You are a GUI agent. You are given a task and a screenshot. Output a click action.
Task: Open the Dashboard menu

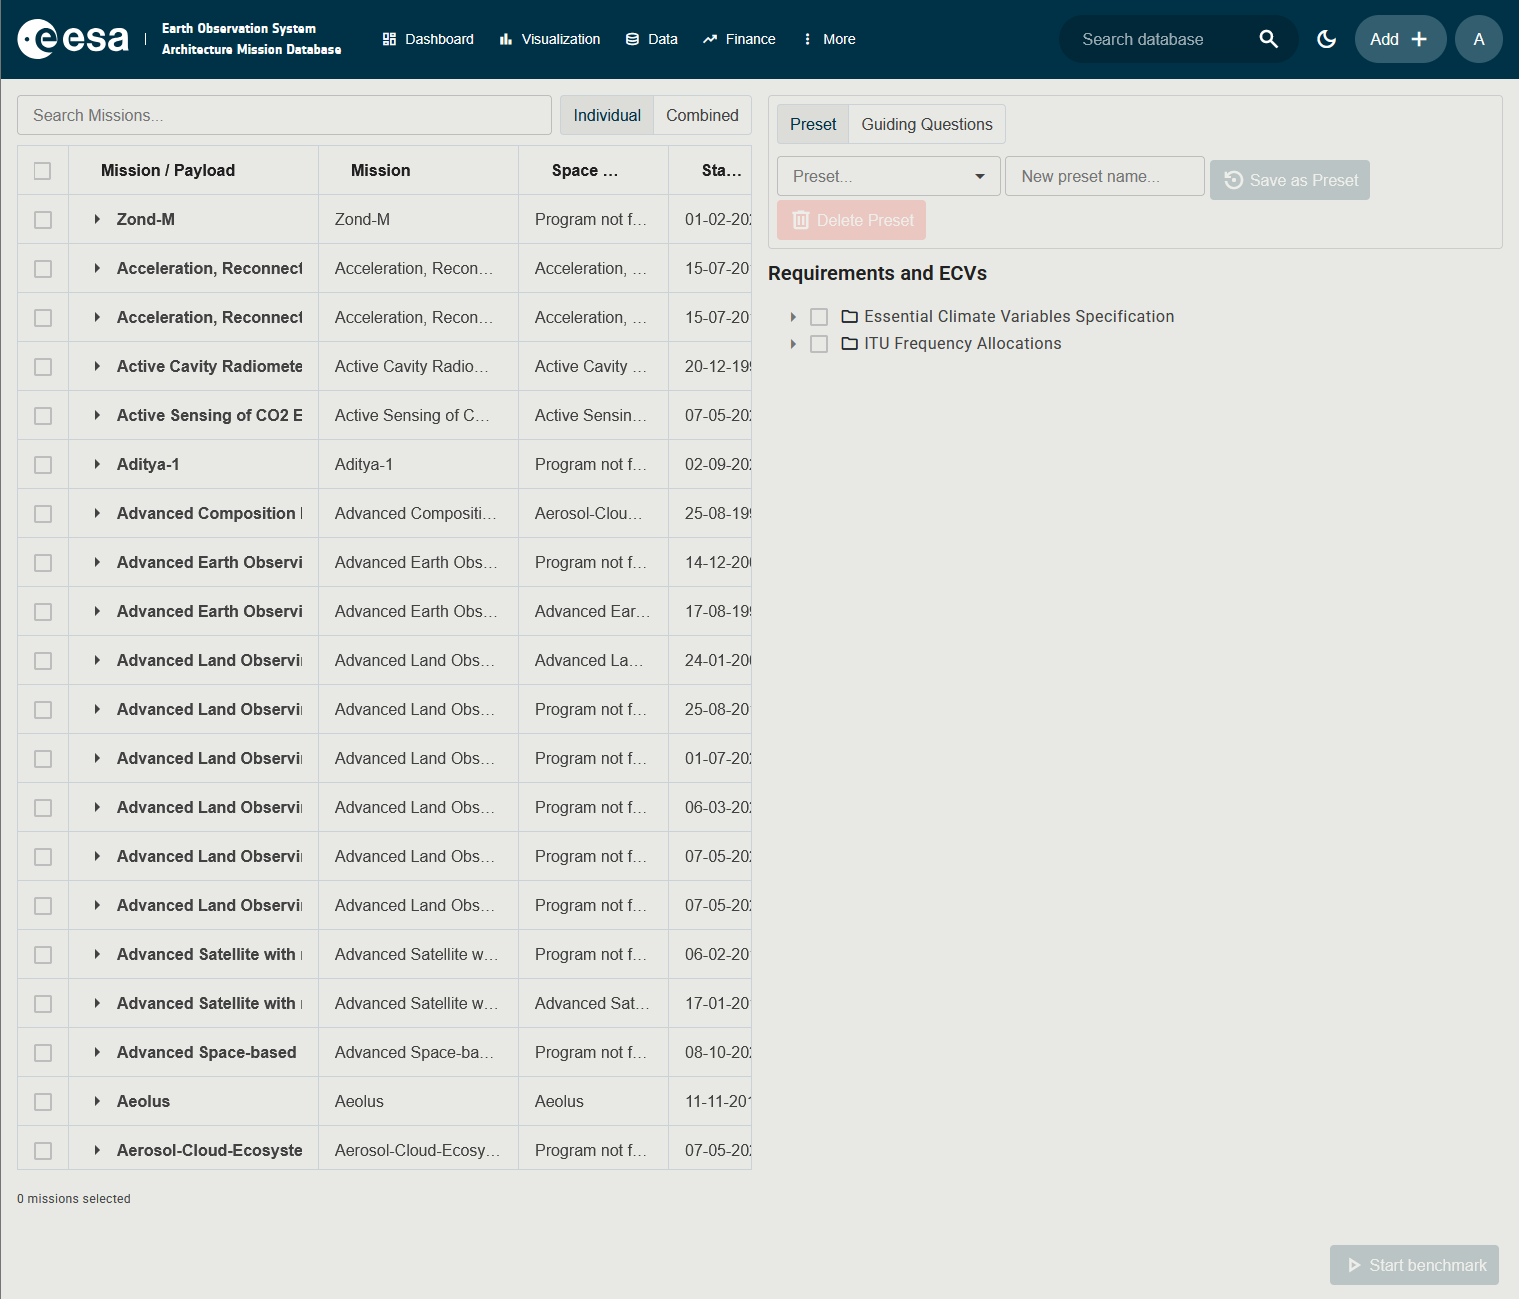pos(428,39)
